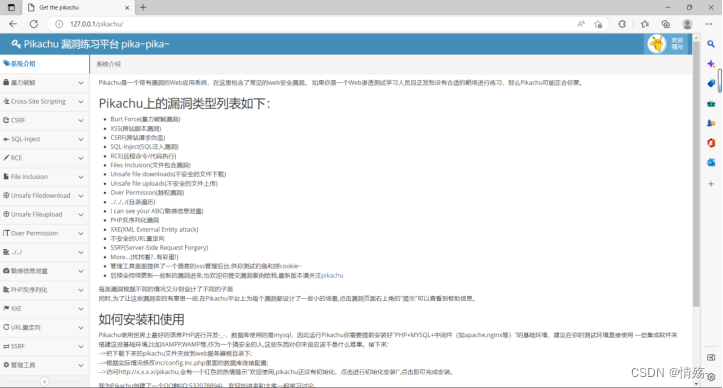Click the Burt Force list entry
This screenshot has height=388, width=723.
click(x=145, y=119)
